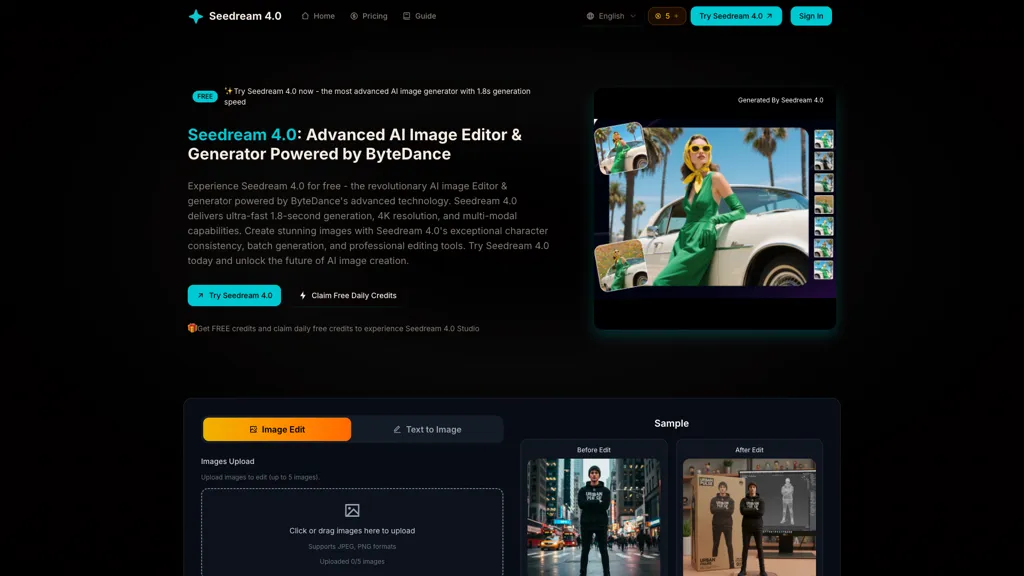Expand the language chevron in the header
This screenshot has height=576, width=1024.
632,16
